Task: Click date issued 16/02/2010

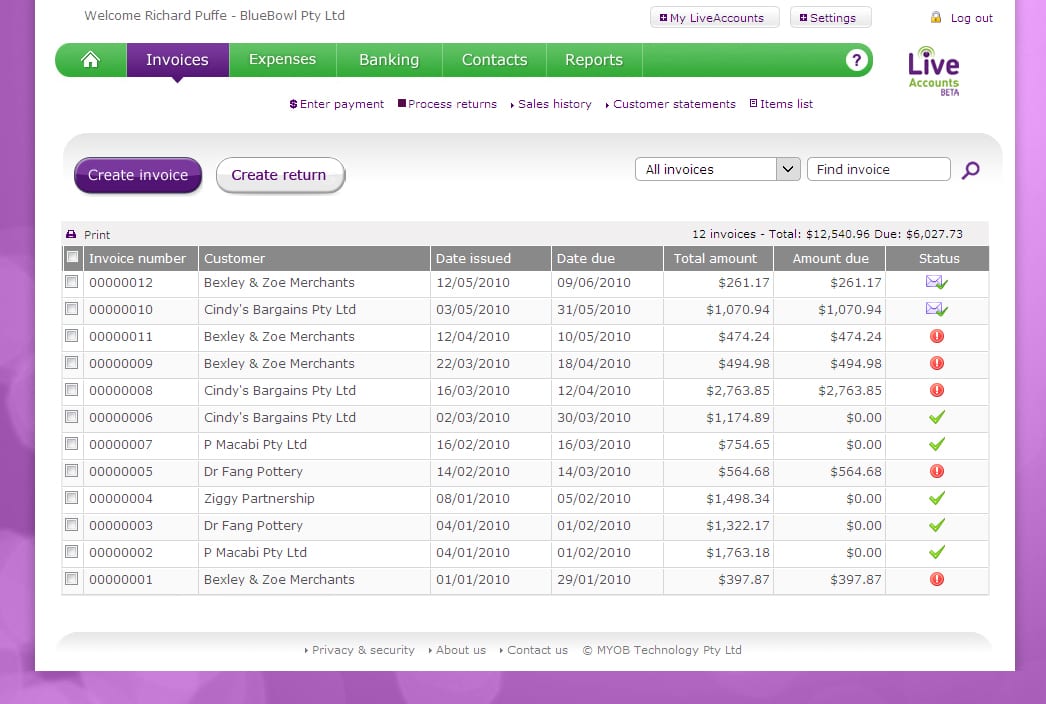Action: 473,444
